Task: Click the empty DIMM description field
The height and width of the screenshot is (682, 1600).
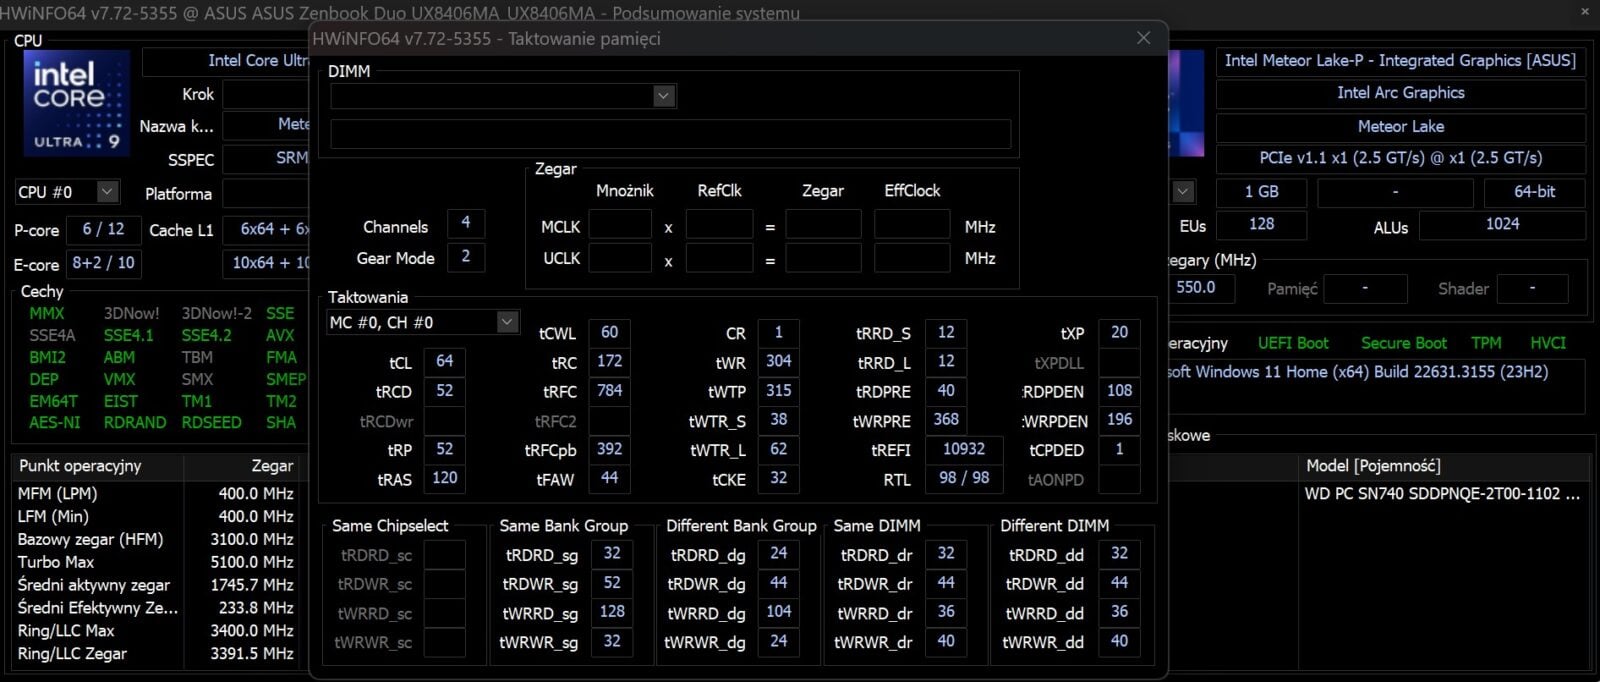Action: click(x=670, y=134)
